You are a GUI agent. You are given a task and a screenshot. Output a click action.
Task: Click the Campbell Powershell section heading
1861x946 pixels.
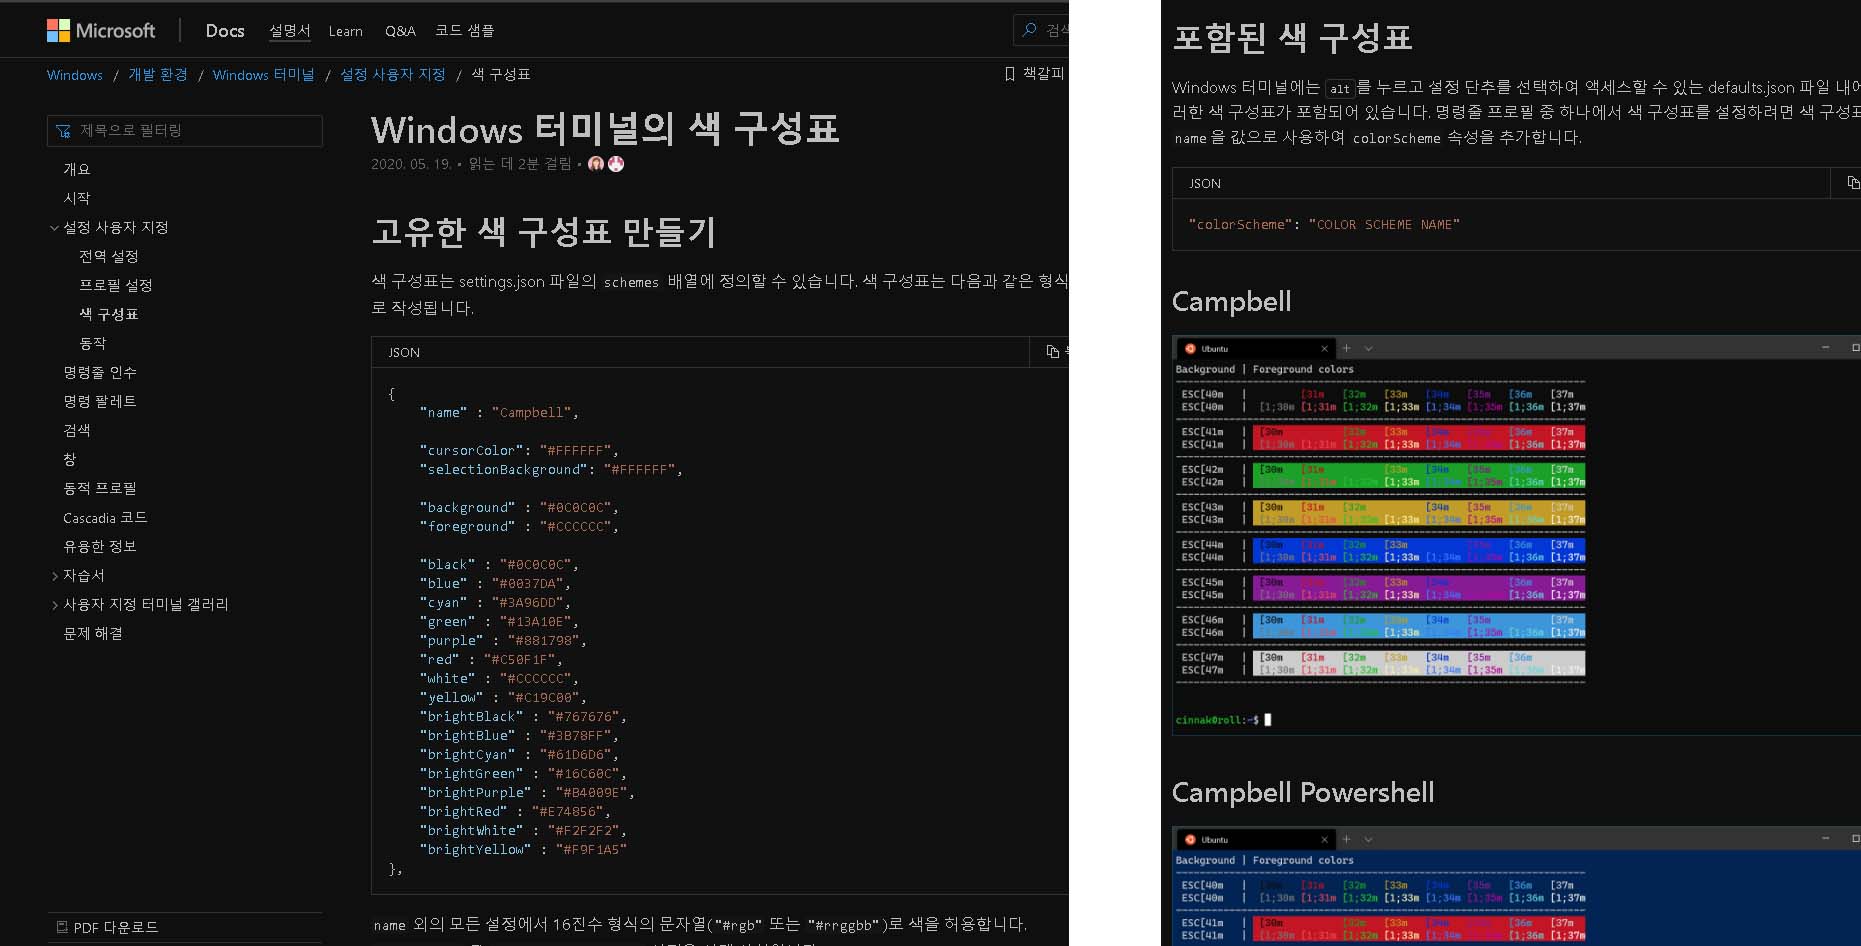point(1303,793)
